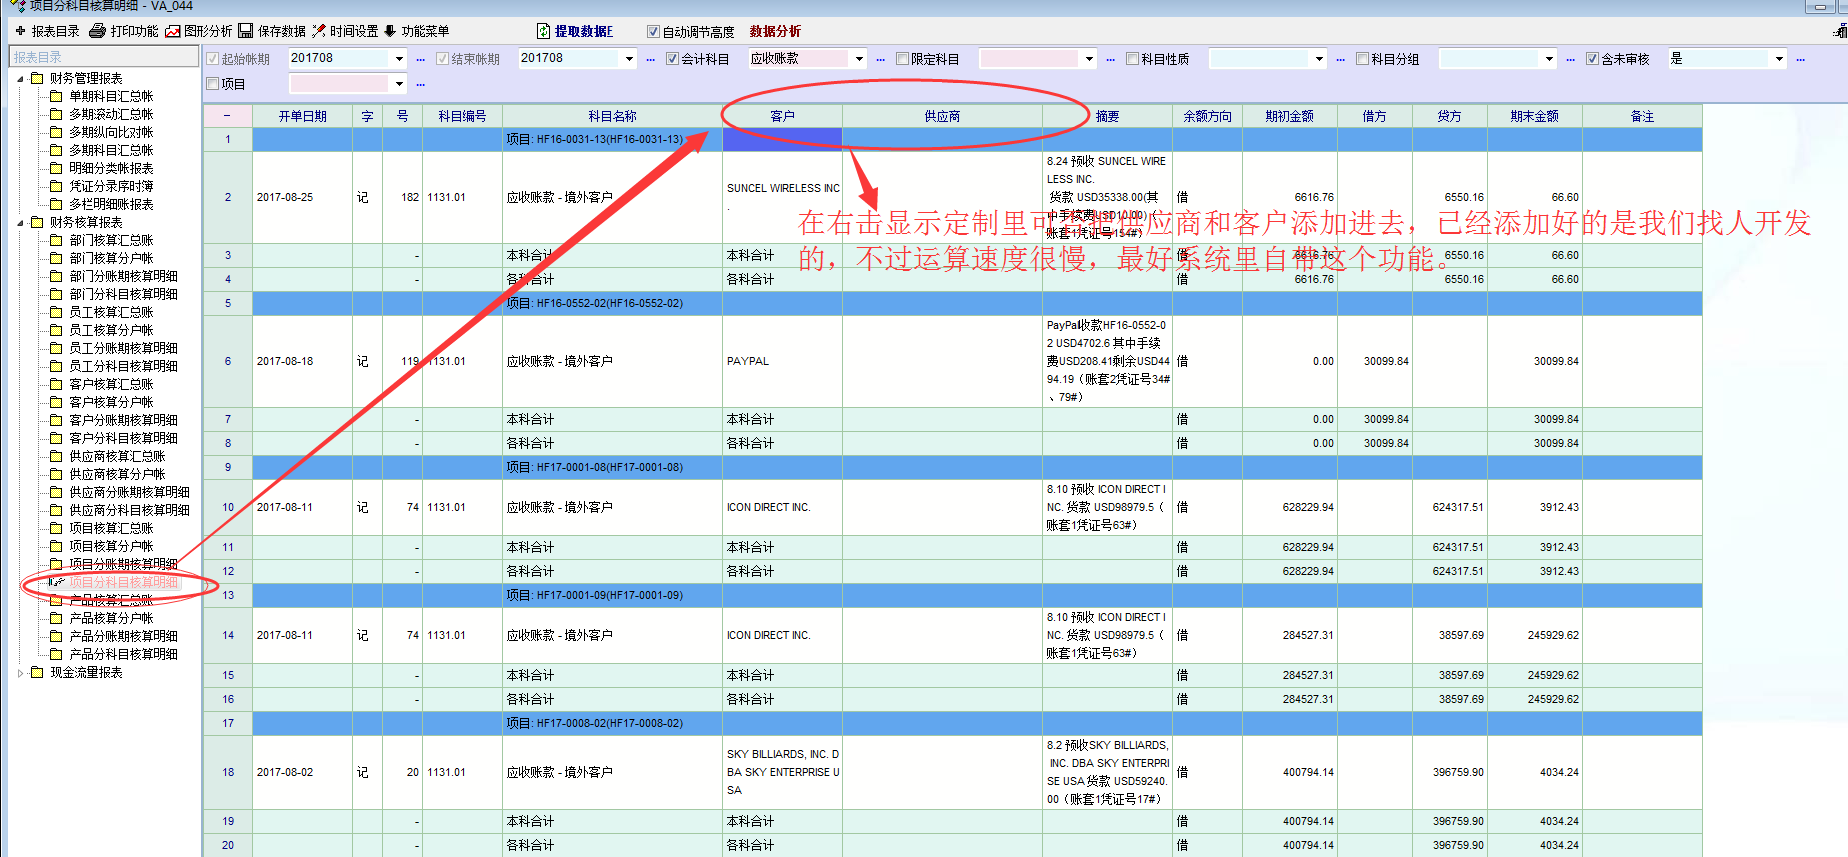
Task: Check the 科目性质 checkbox
Action: tap(1132, 59)
